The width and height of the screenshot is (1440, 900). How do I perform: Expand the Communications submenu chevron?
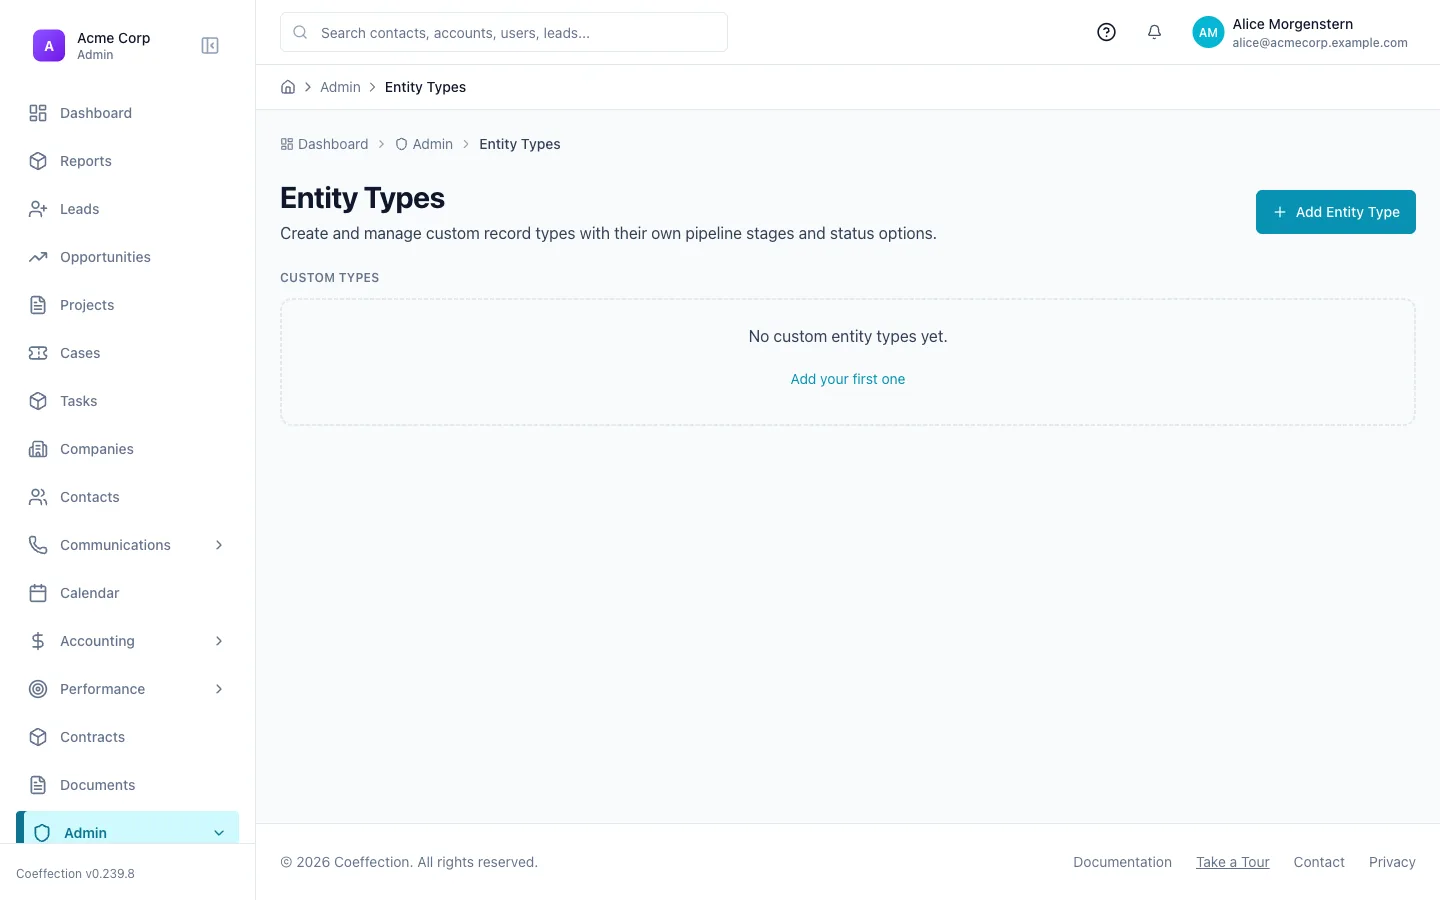[x=219, y=545]
